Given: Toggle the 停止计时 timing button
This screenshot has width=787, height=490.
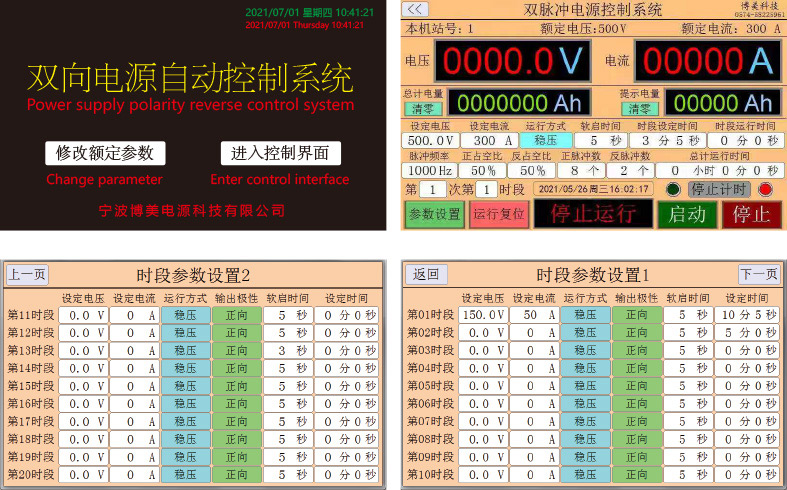Looking at the screenshot, I should pyautogui.click(x=720, y=189).
